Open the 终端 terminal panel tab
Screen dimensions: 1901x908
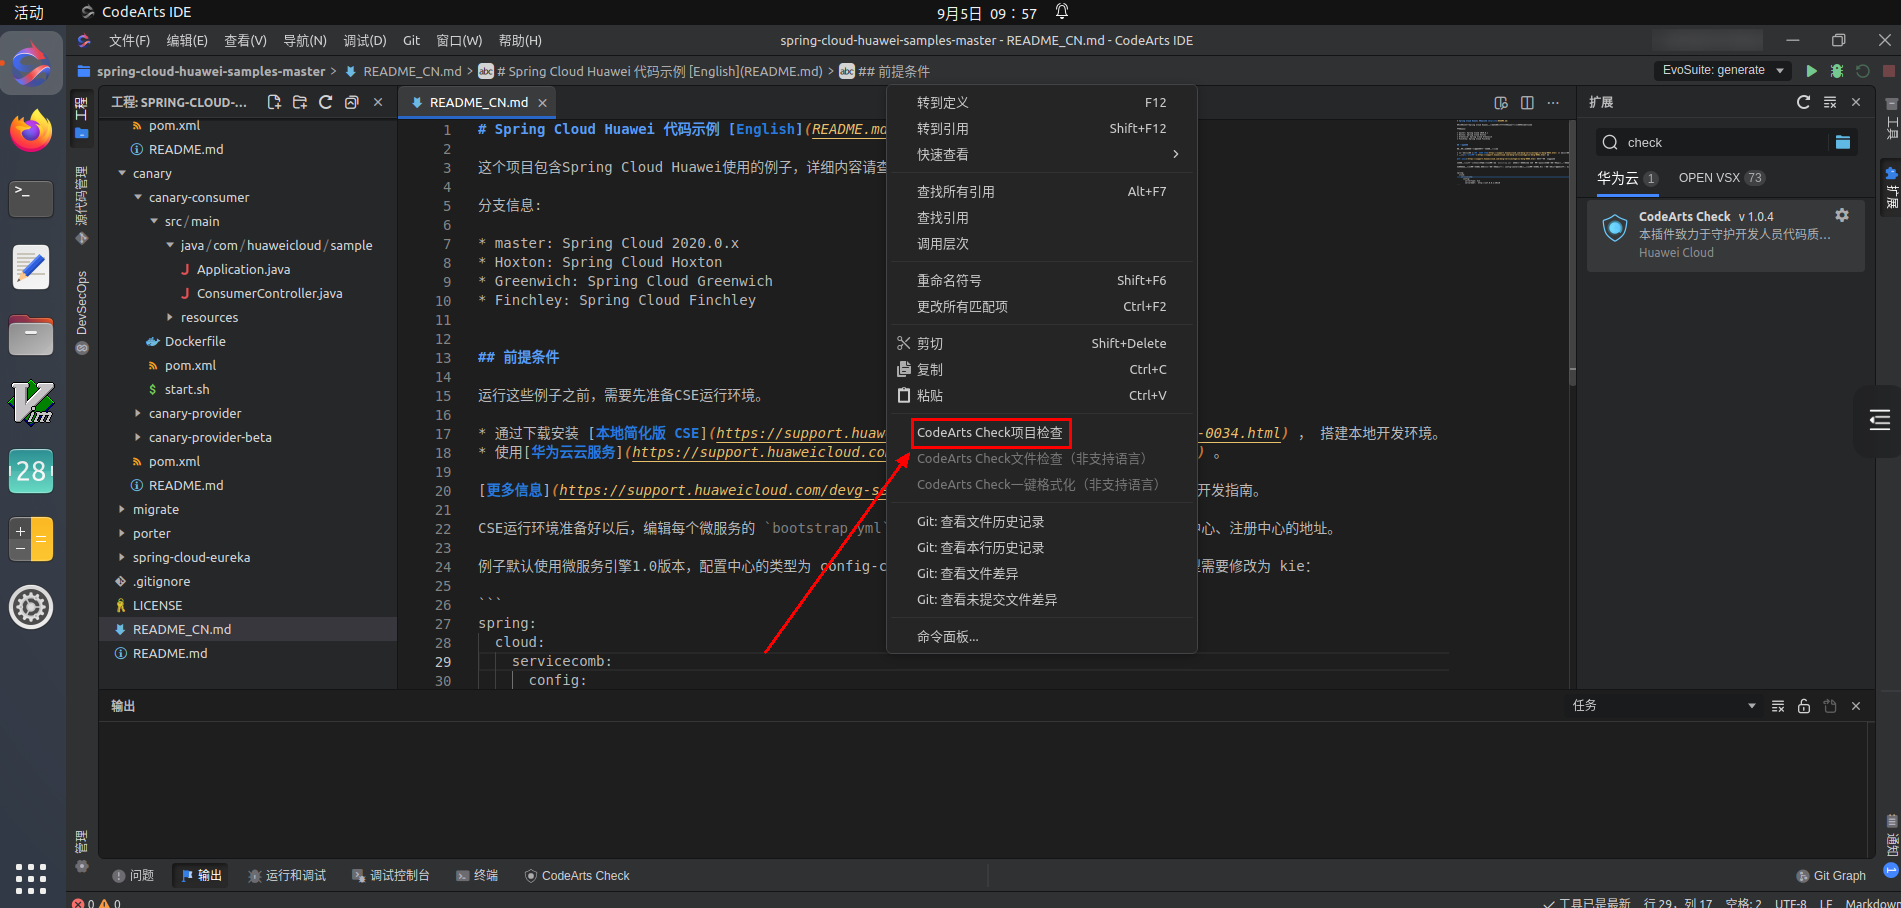[477, 876]
